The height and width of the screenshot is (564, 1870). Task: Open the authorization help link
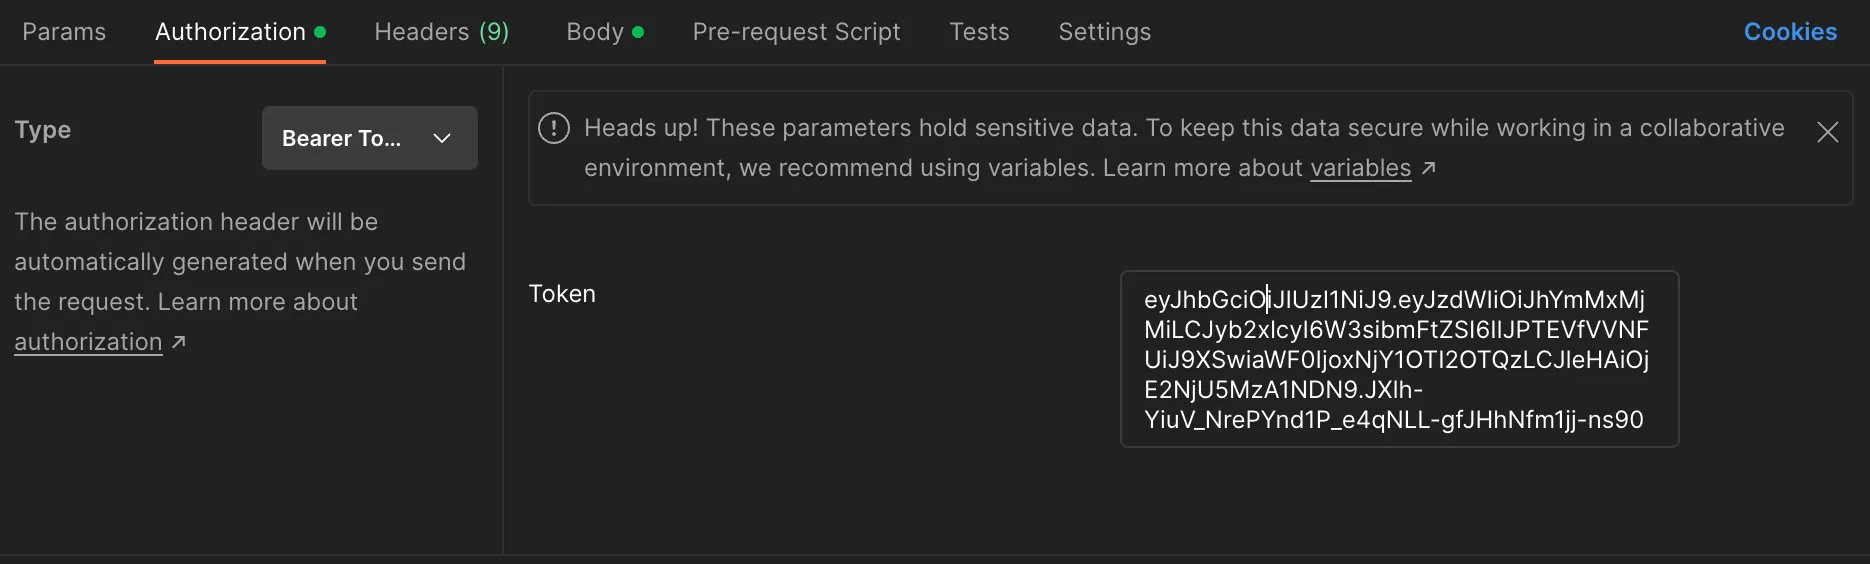[x=88, y=342]
